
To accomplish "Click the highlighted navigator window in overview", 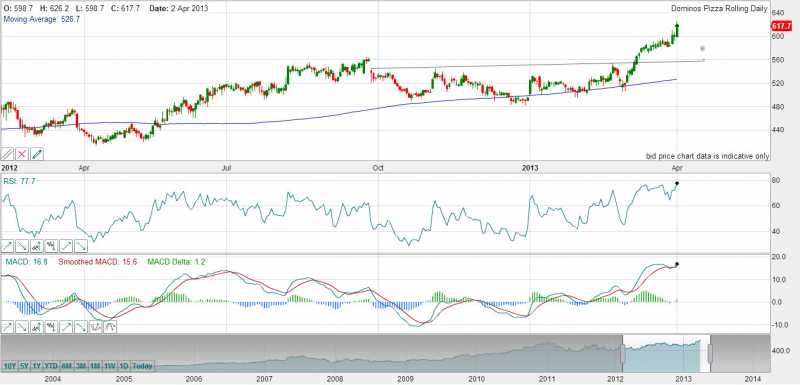I will (666, 353).
